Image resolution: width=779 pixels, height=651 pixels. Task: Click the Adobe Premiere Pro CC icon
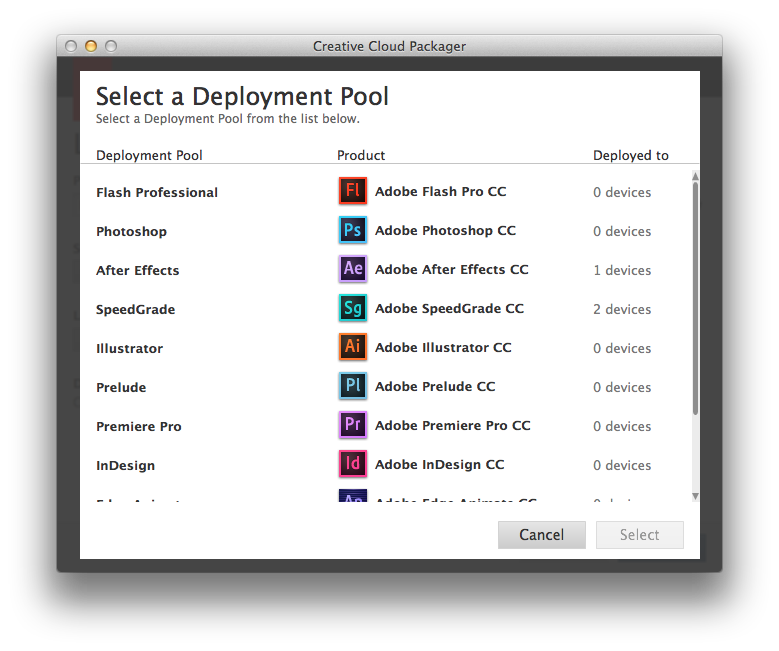pos(353,425)
